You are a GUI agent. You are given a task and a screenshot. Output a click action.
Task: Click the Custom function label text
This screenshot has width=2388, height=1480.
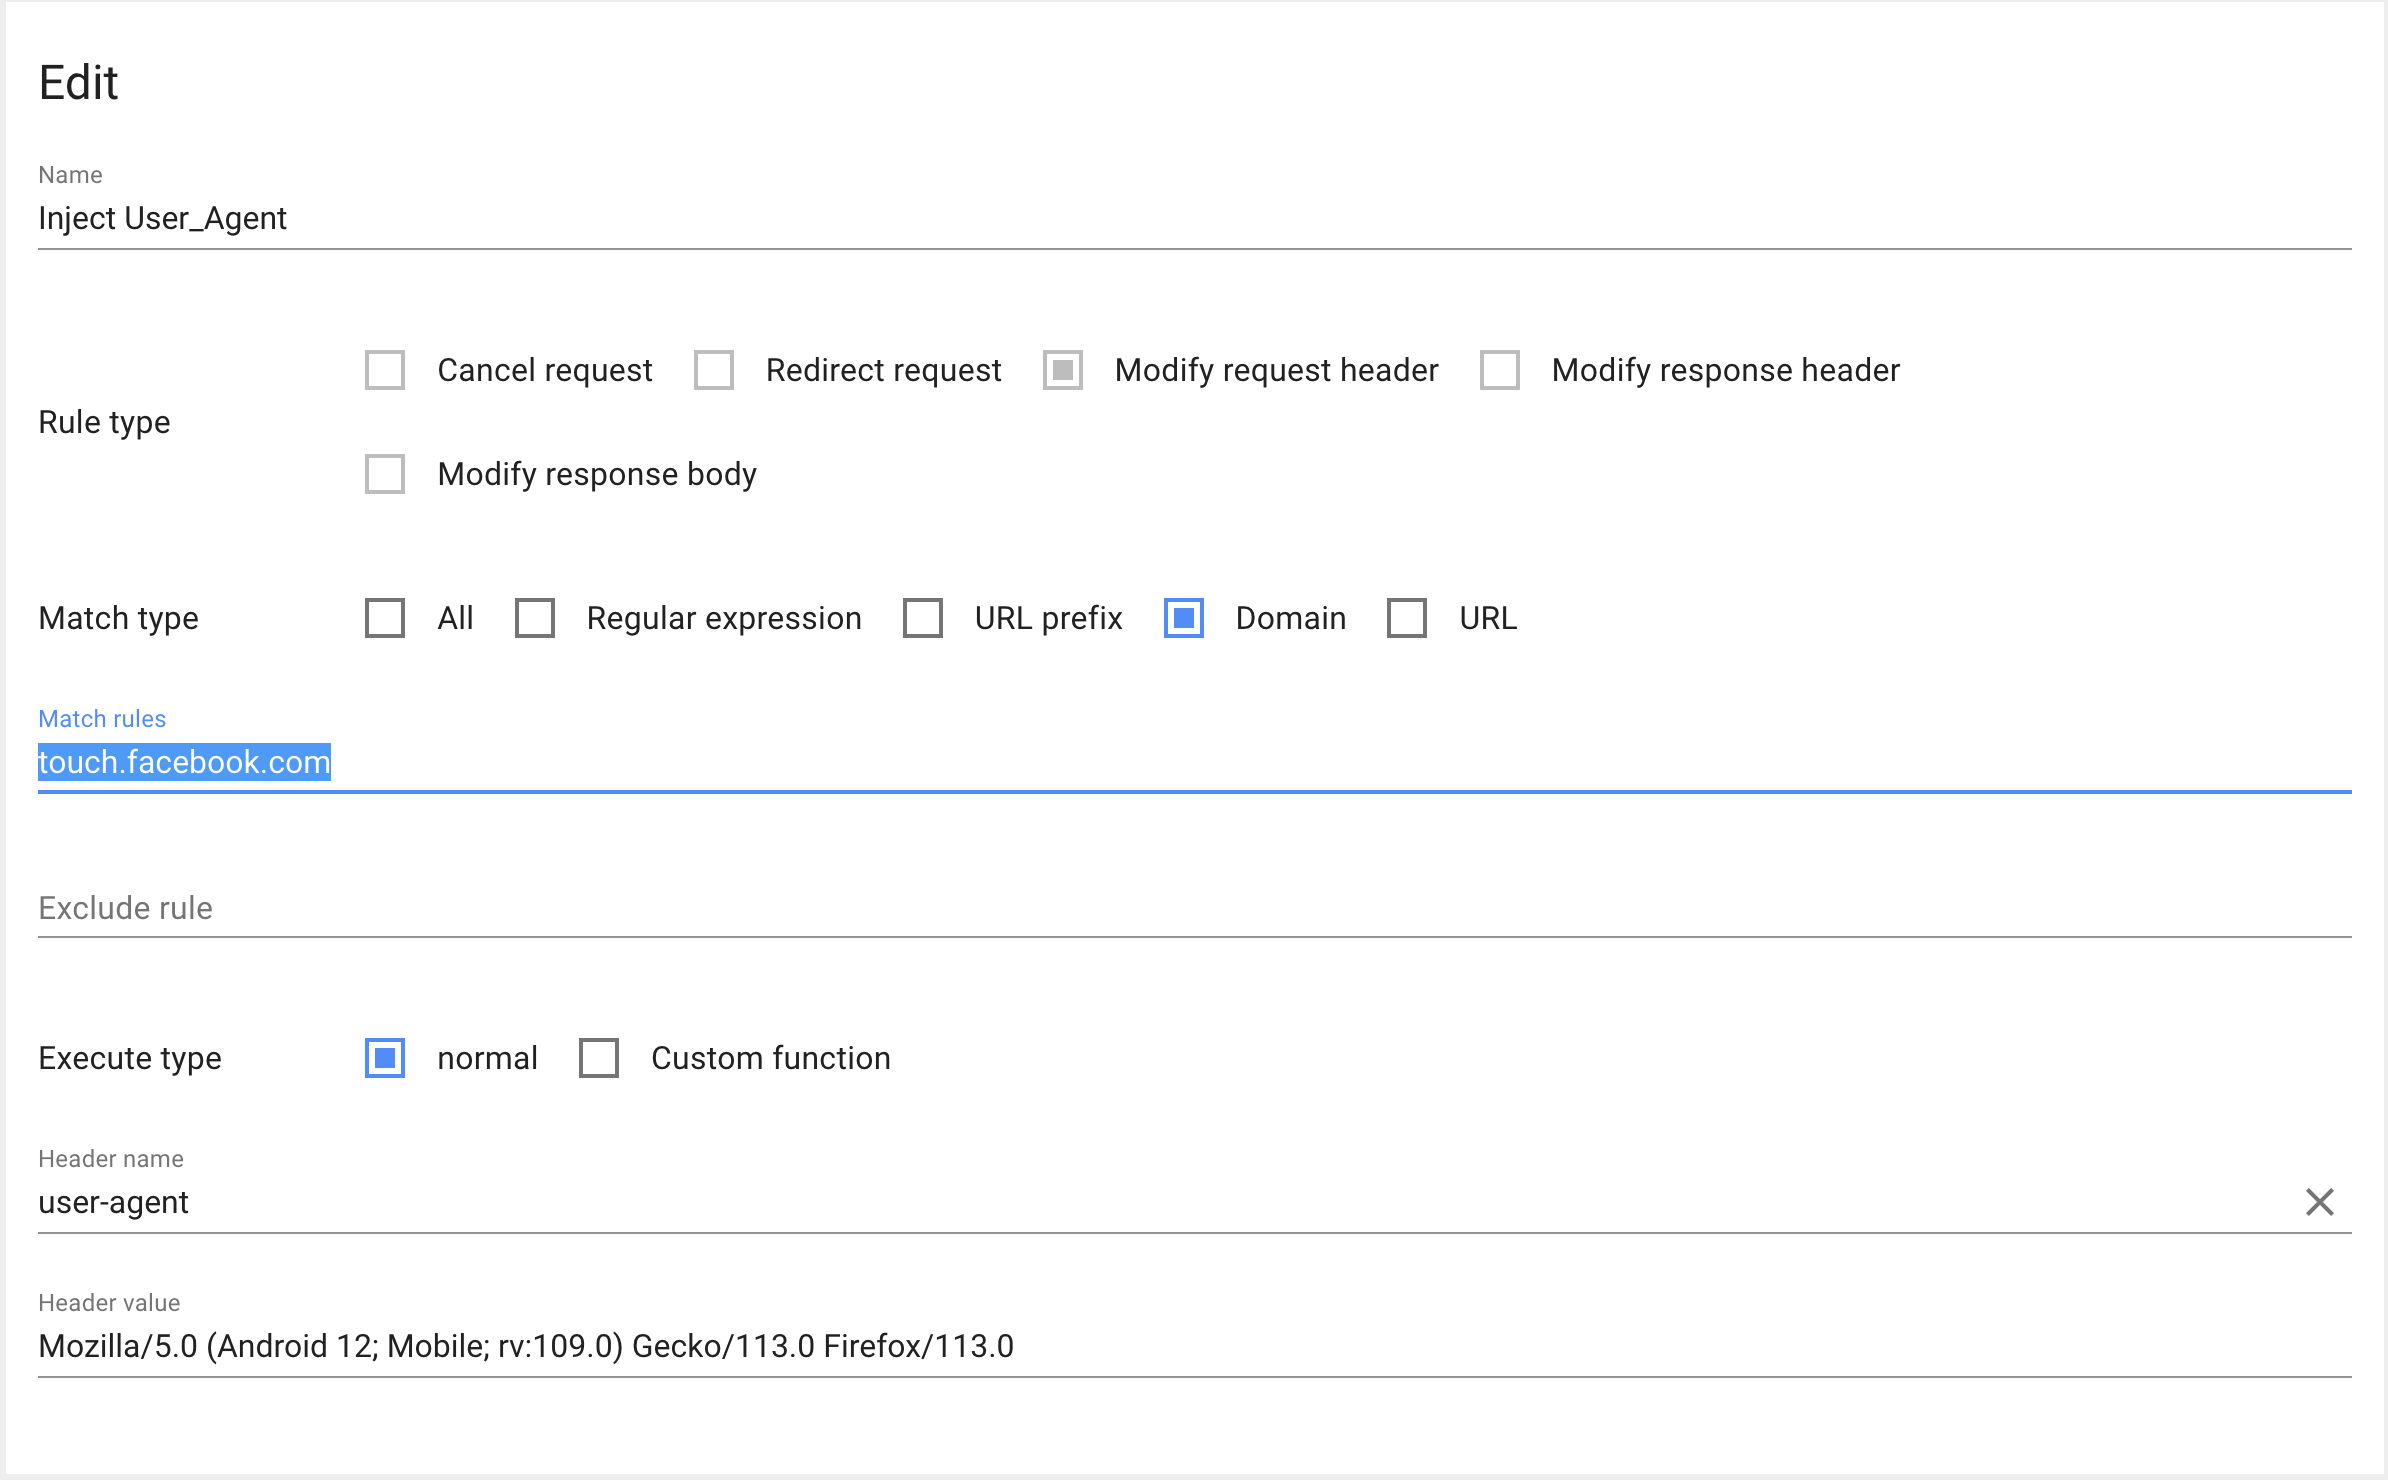pos(770,1058)
